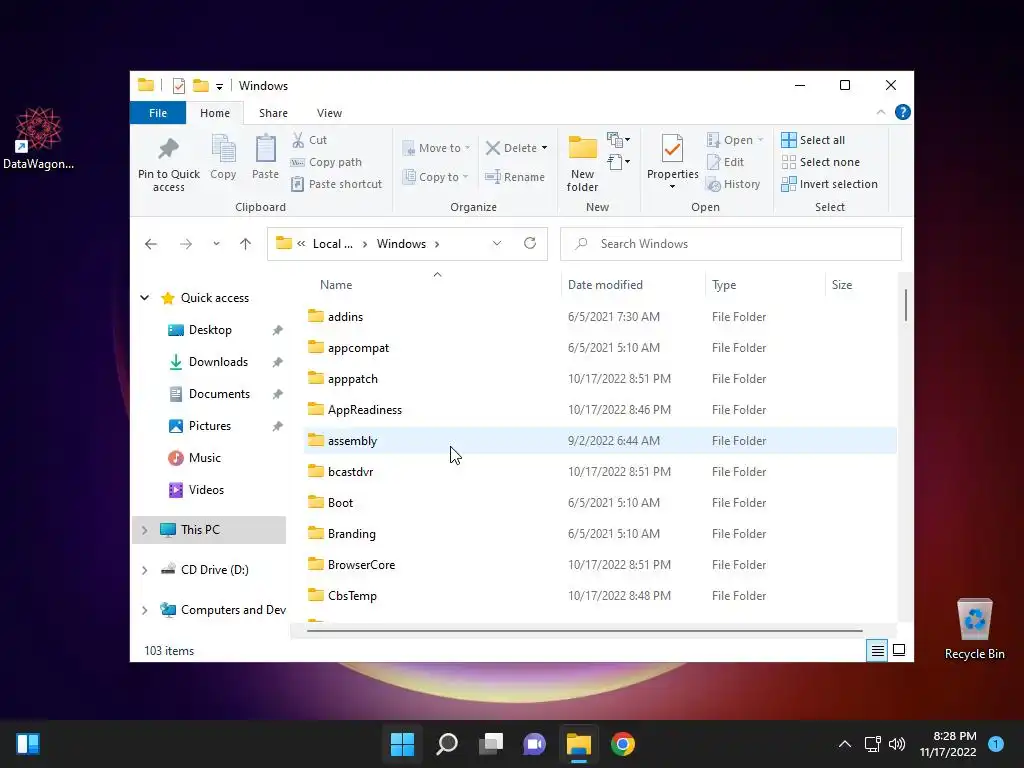Open the File menu tab

point(158,113)
